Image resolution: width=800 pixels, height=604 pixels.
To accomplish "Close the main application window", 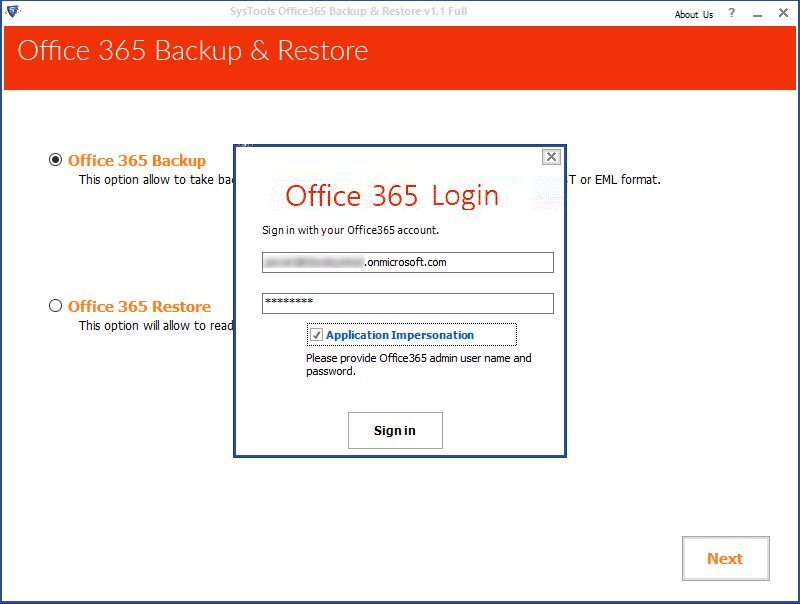I will click(x=782, y=14).
